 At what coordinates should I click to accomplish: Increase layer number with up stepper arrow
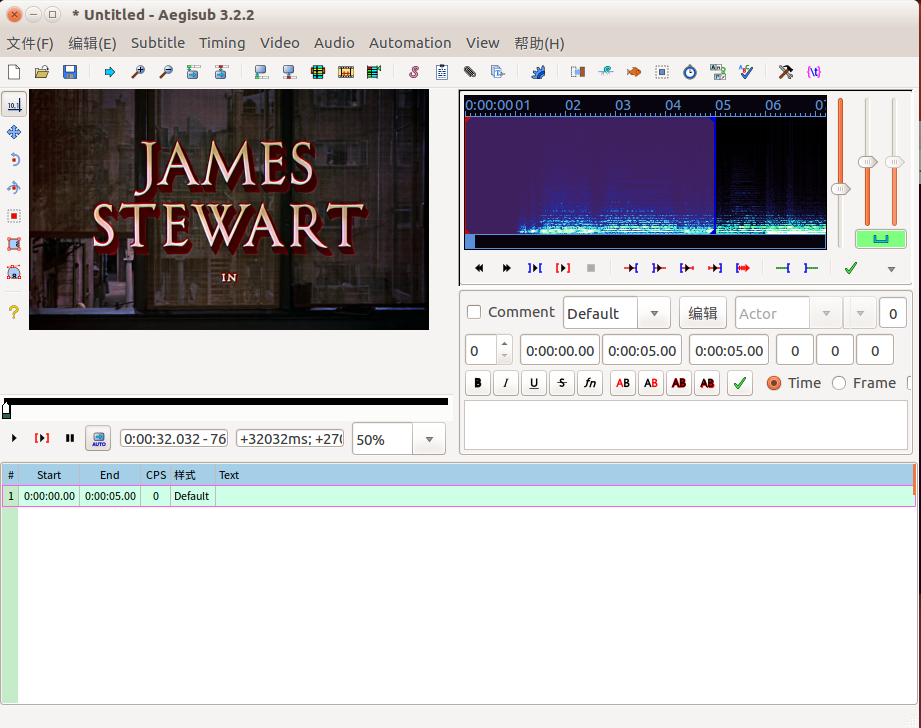click(x=504, y=343)
